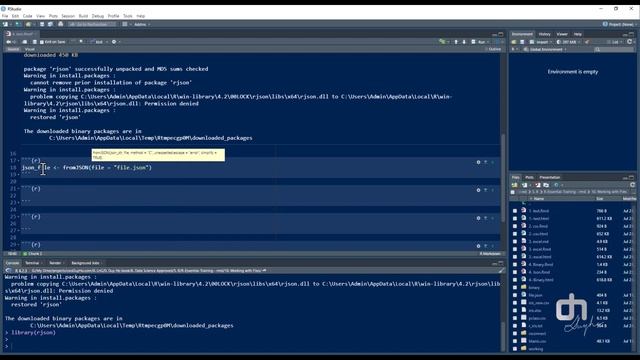Click the Save icon in main toolbar
The height and width of the screenshot is (360, 640).
click(x=42, y=24)
